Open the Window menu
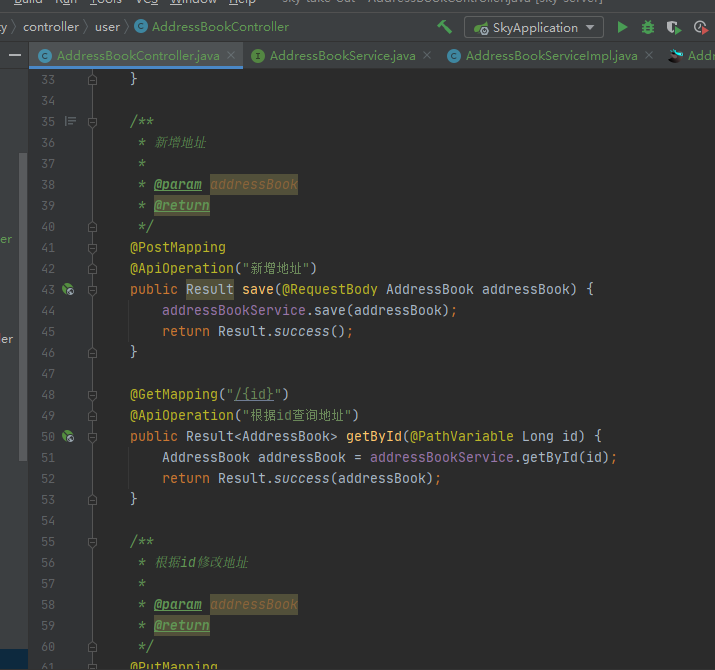This screenshot has height=670, width=715. click(x=193, y=2)
